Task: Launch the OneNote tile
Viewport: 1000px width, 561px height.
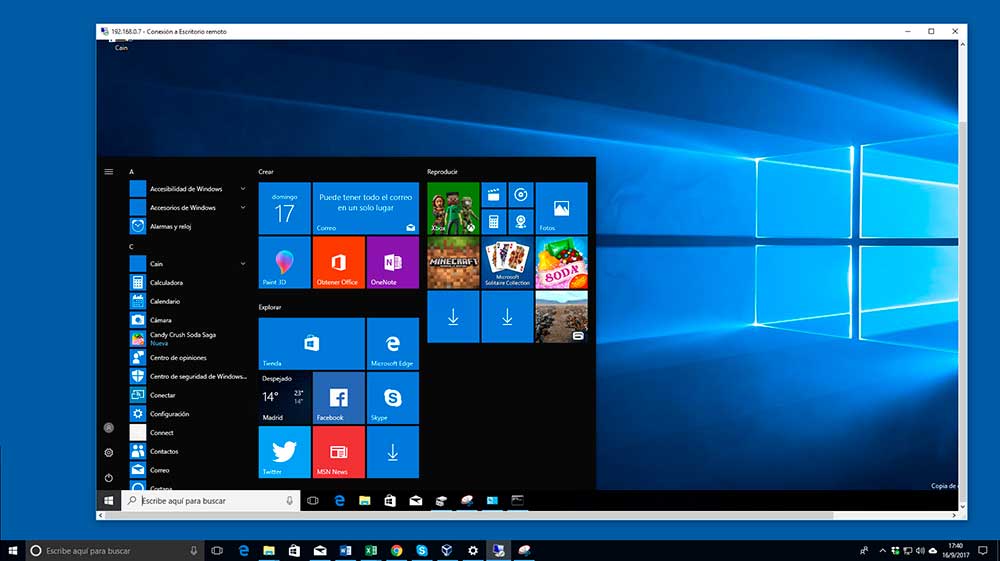Action: 393,263
